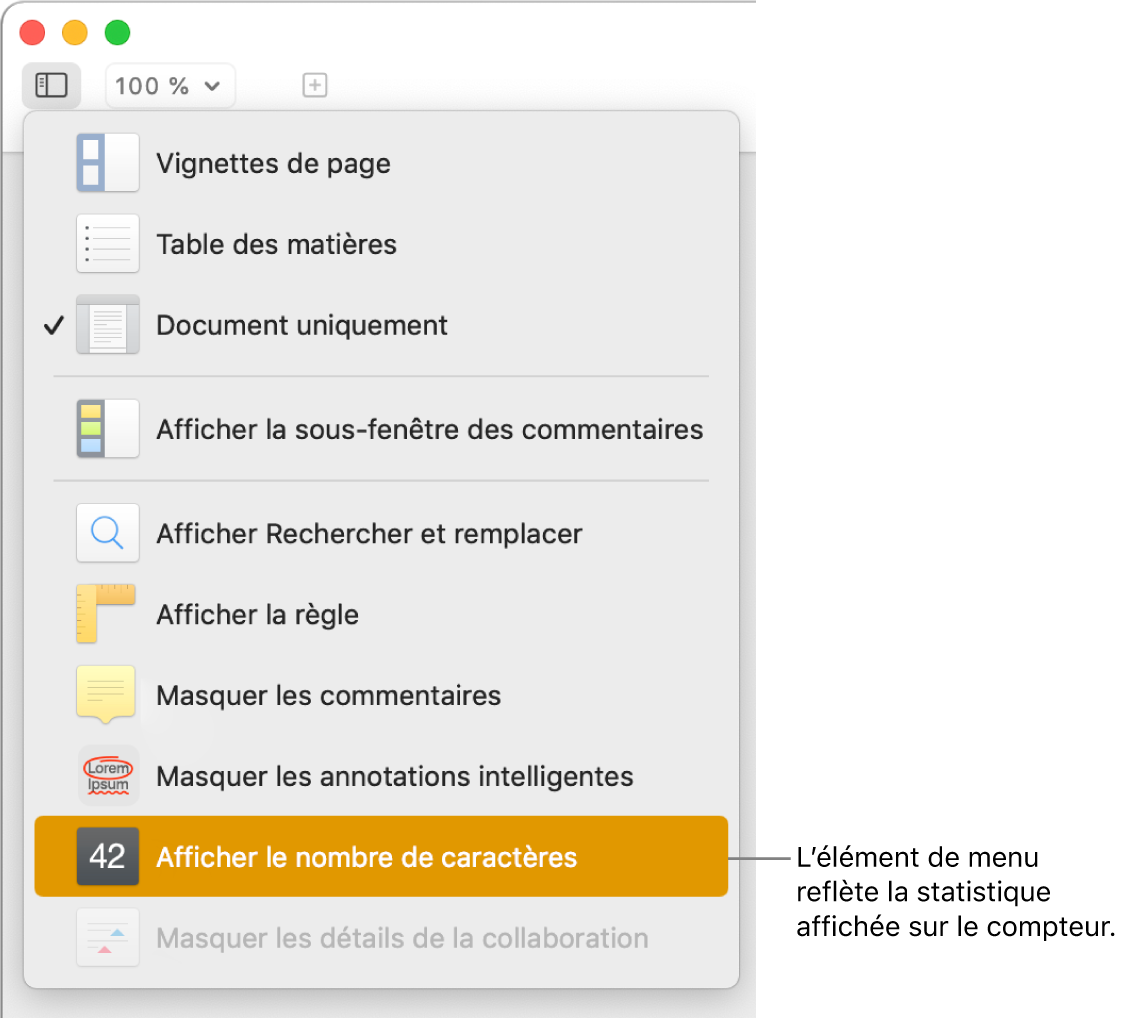
Task: Select Afficher le nombre de caractères
Action: tap(381, 856)
